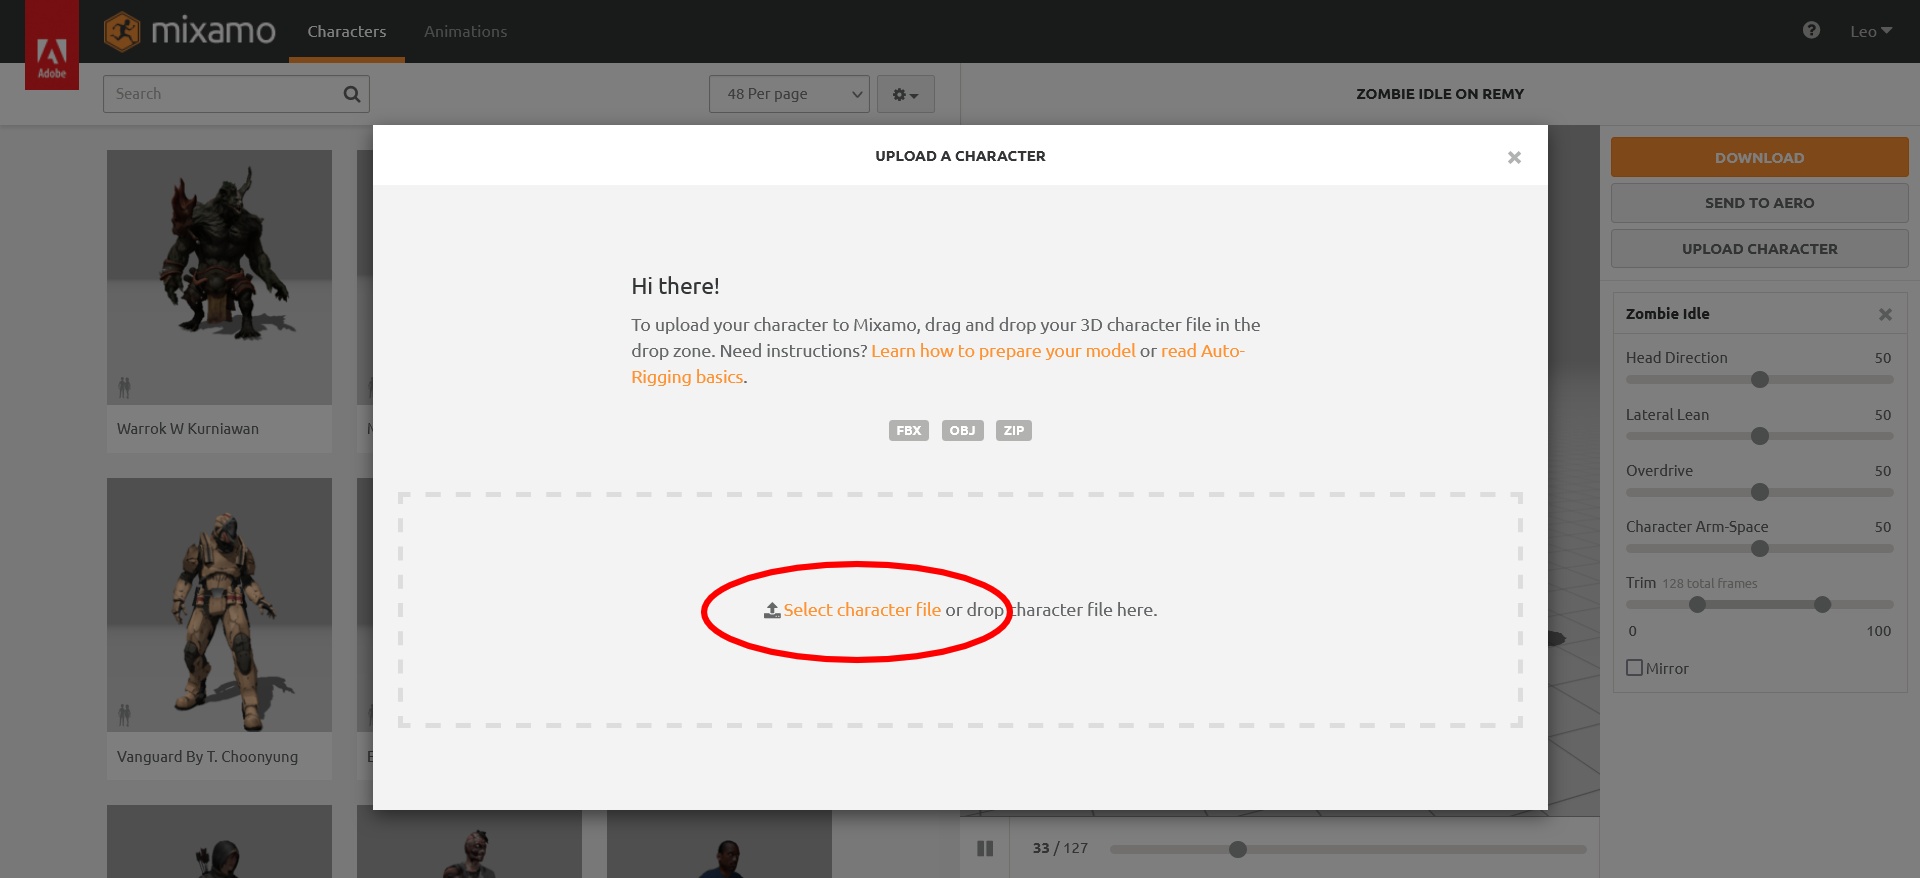The width and height of the screenshot is (1920, 878).
Task: Click the Trim start handle
Action: tap(1697, 604)
